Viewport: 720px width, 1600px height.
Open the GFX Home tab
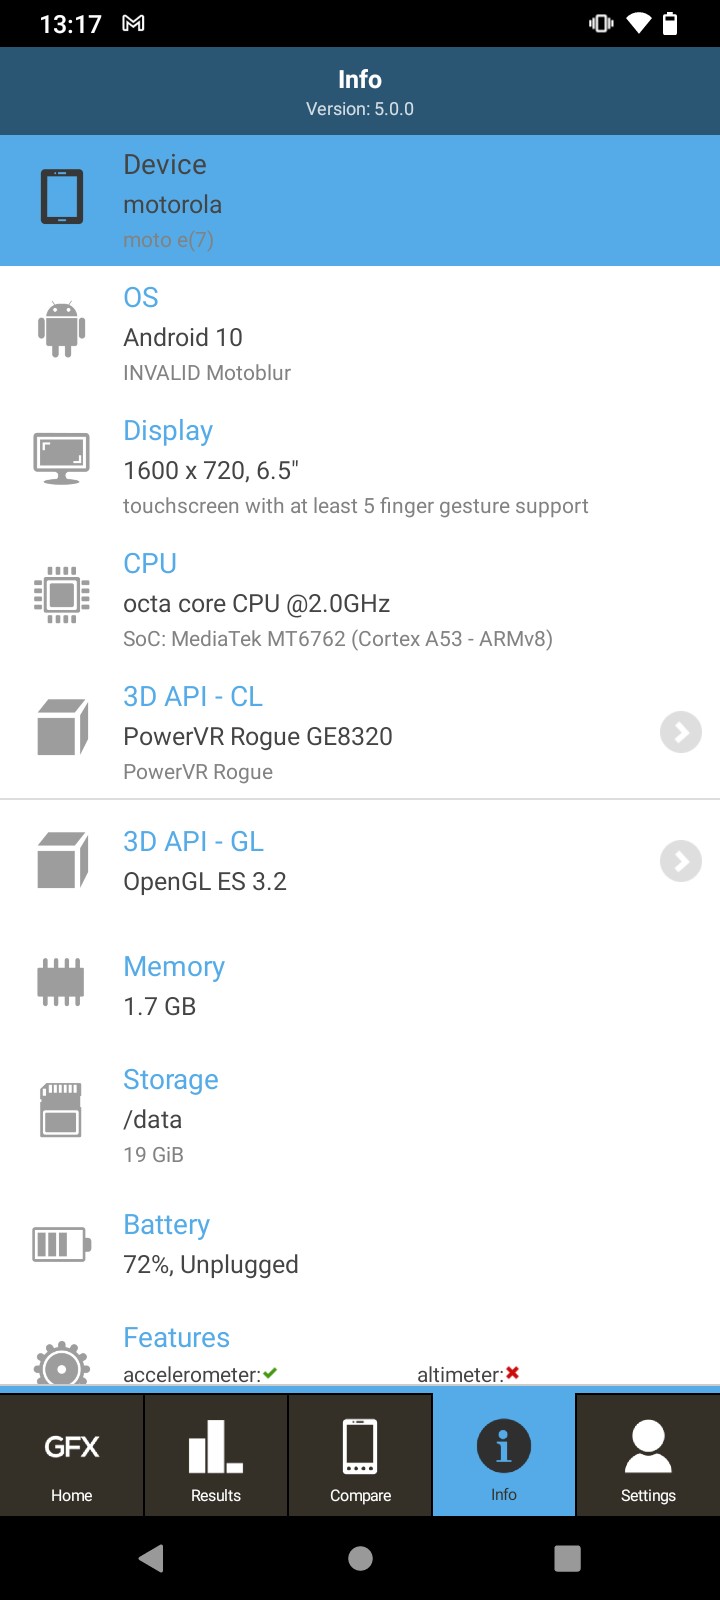click(x=72, y=1457)
